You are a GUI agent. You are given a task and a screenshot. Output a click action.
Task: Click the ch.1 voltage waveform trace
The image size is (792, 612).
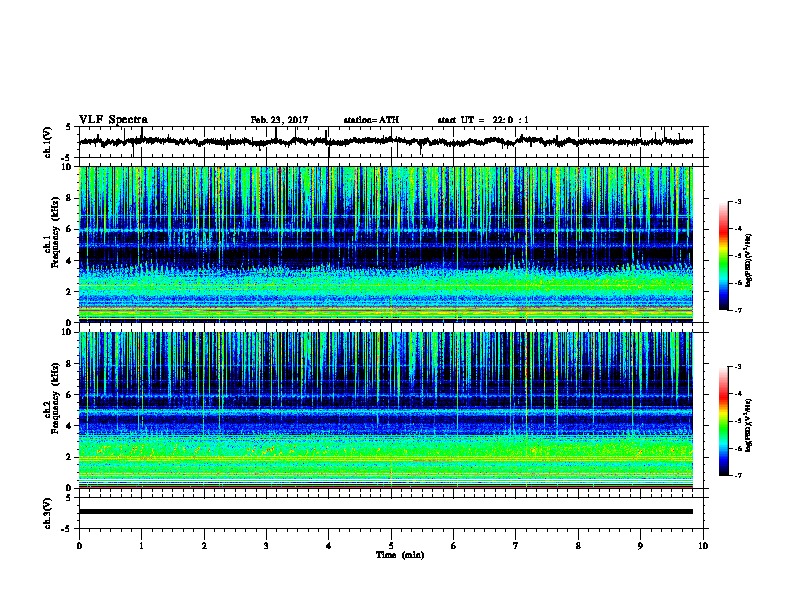(386, 142)
